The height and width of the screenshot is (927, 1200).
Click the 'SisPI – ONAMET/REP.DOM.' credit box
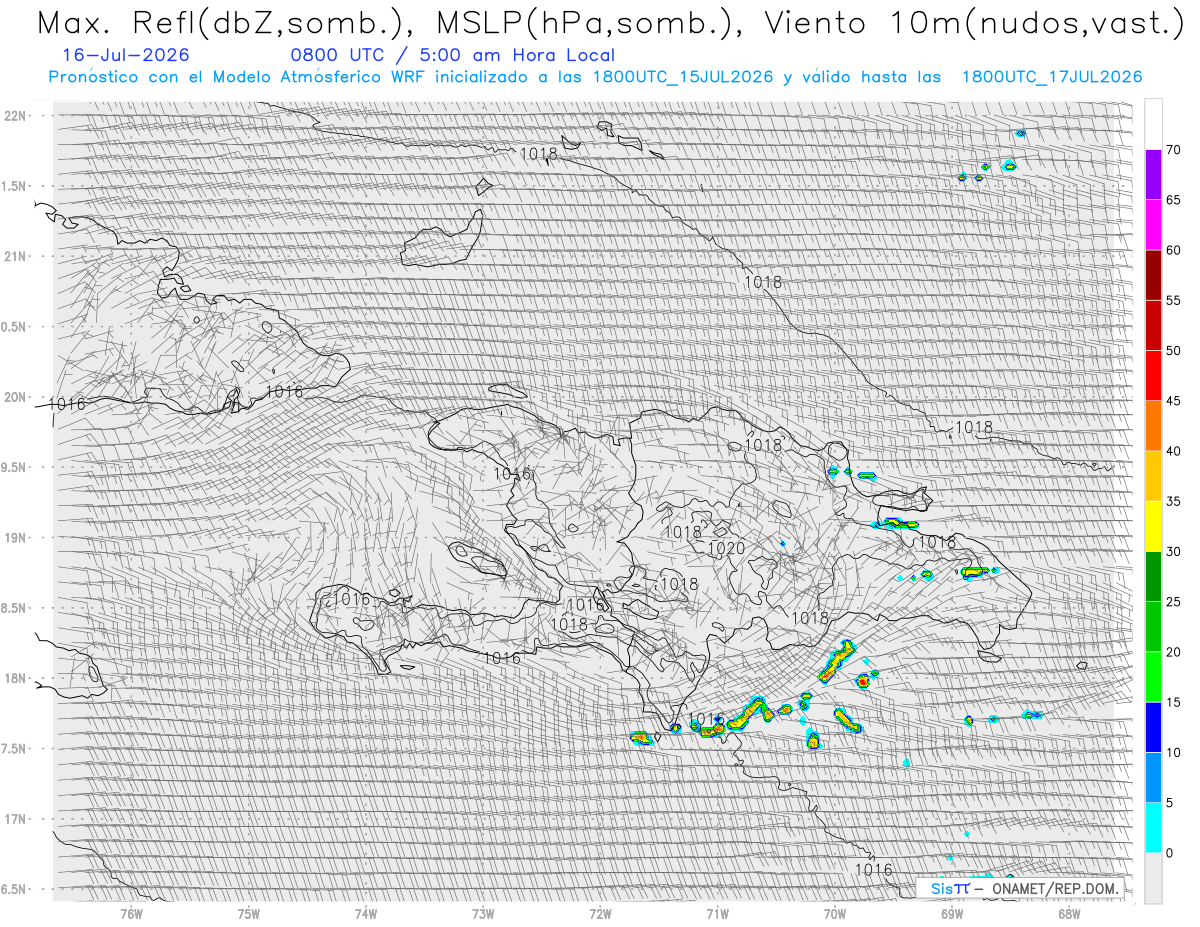pyautogui.click(x=1022, y=888)
